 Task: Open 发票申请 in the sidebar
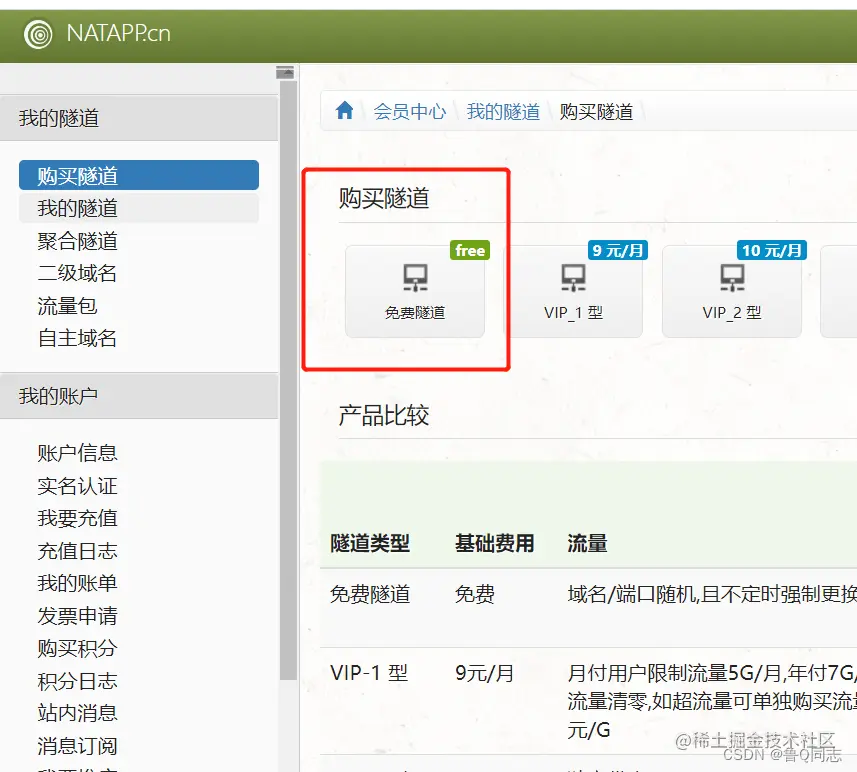coord(78,616)
